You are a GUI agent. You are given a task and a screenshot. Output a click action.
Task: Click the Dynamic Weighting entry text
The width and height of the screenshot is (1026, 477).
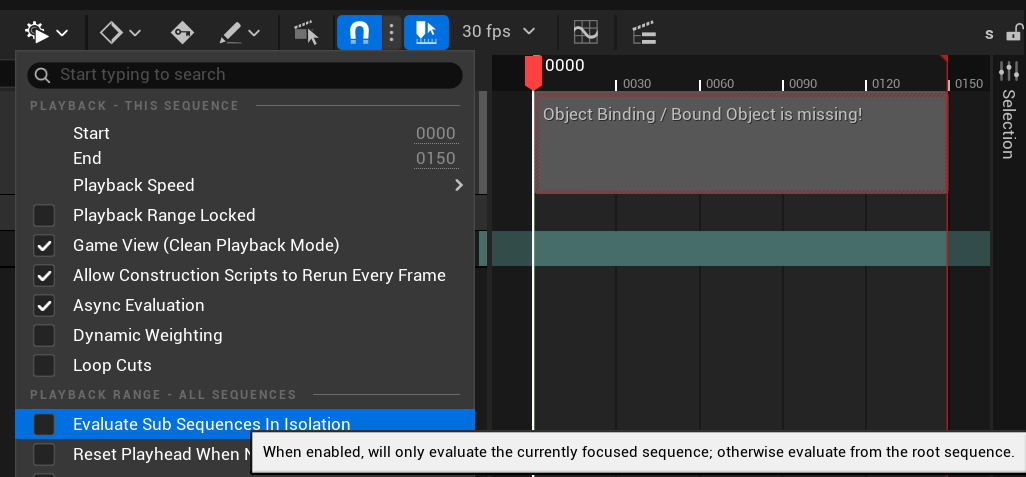pyautogui.click(x=148, y=336)
